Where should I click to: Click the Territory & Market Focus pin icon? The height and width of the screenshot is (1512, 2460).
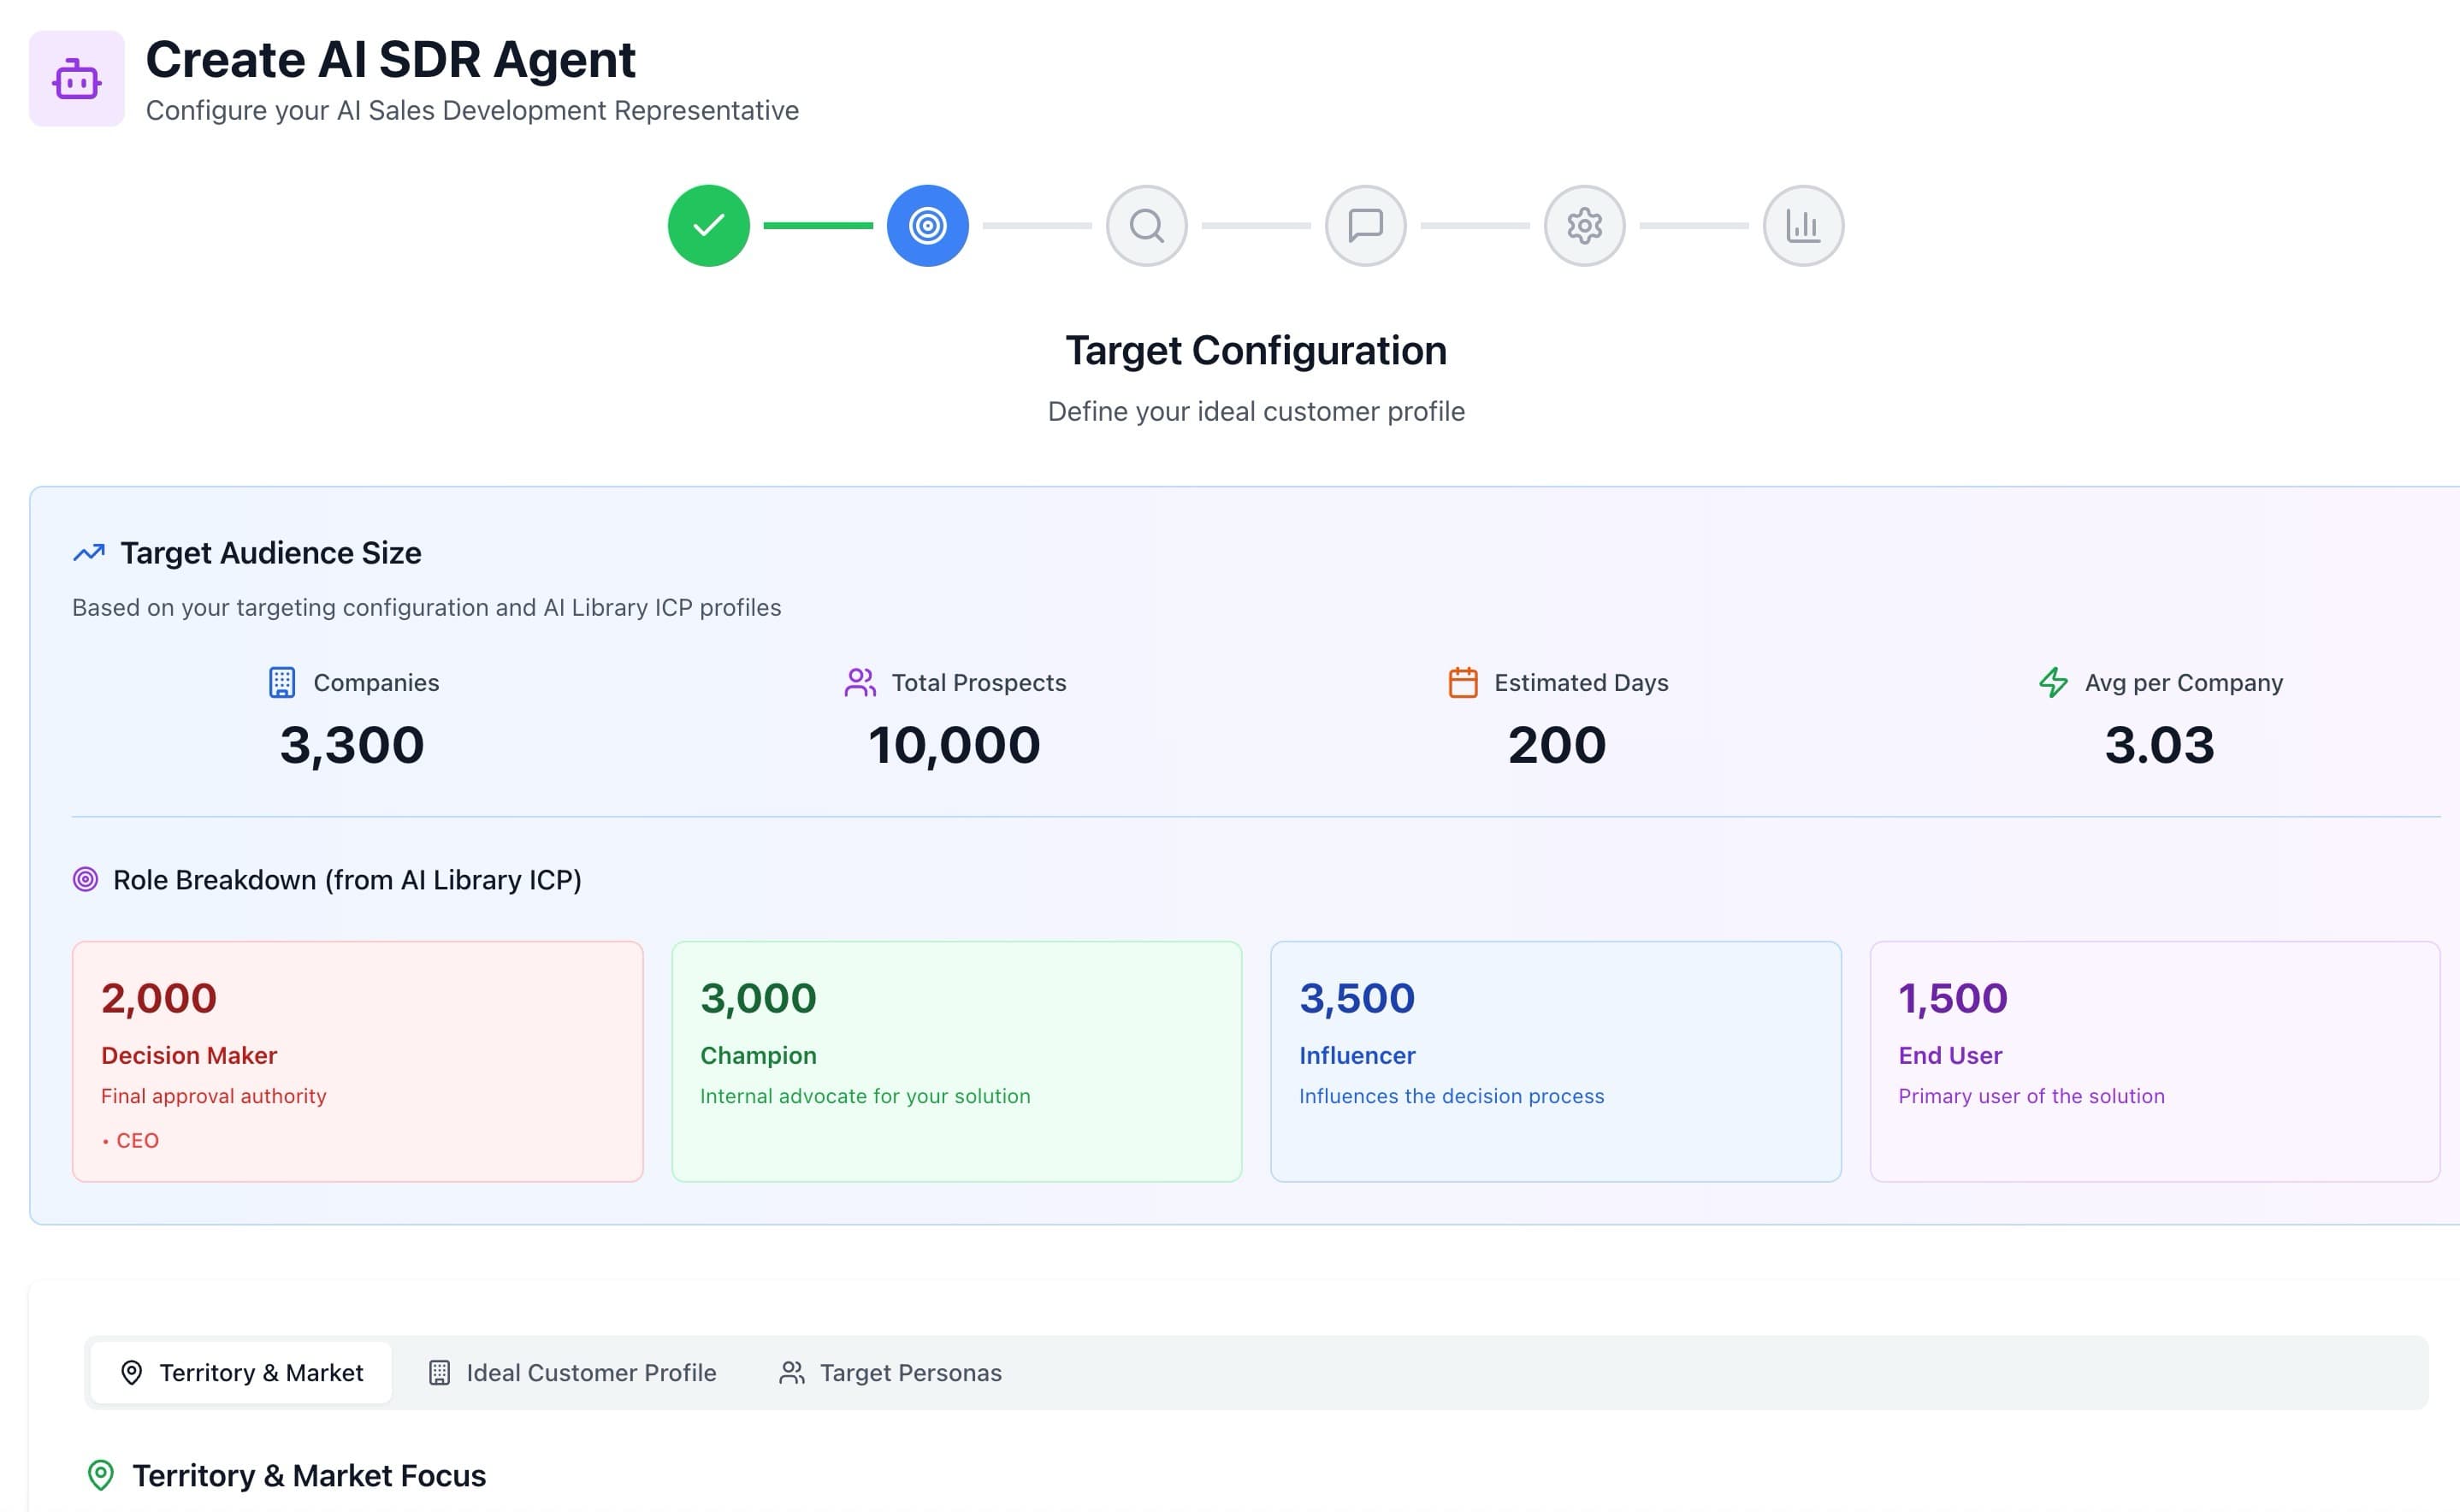(100, 1474)
